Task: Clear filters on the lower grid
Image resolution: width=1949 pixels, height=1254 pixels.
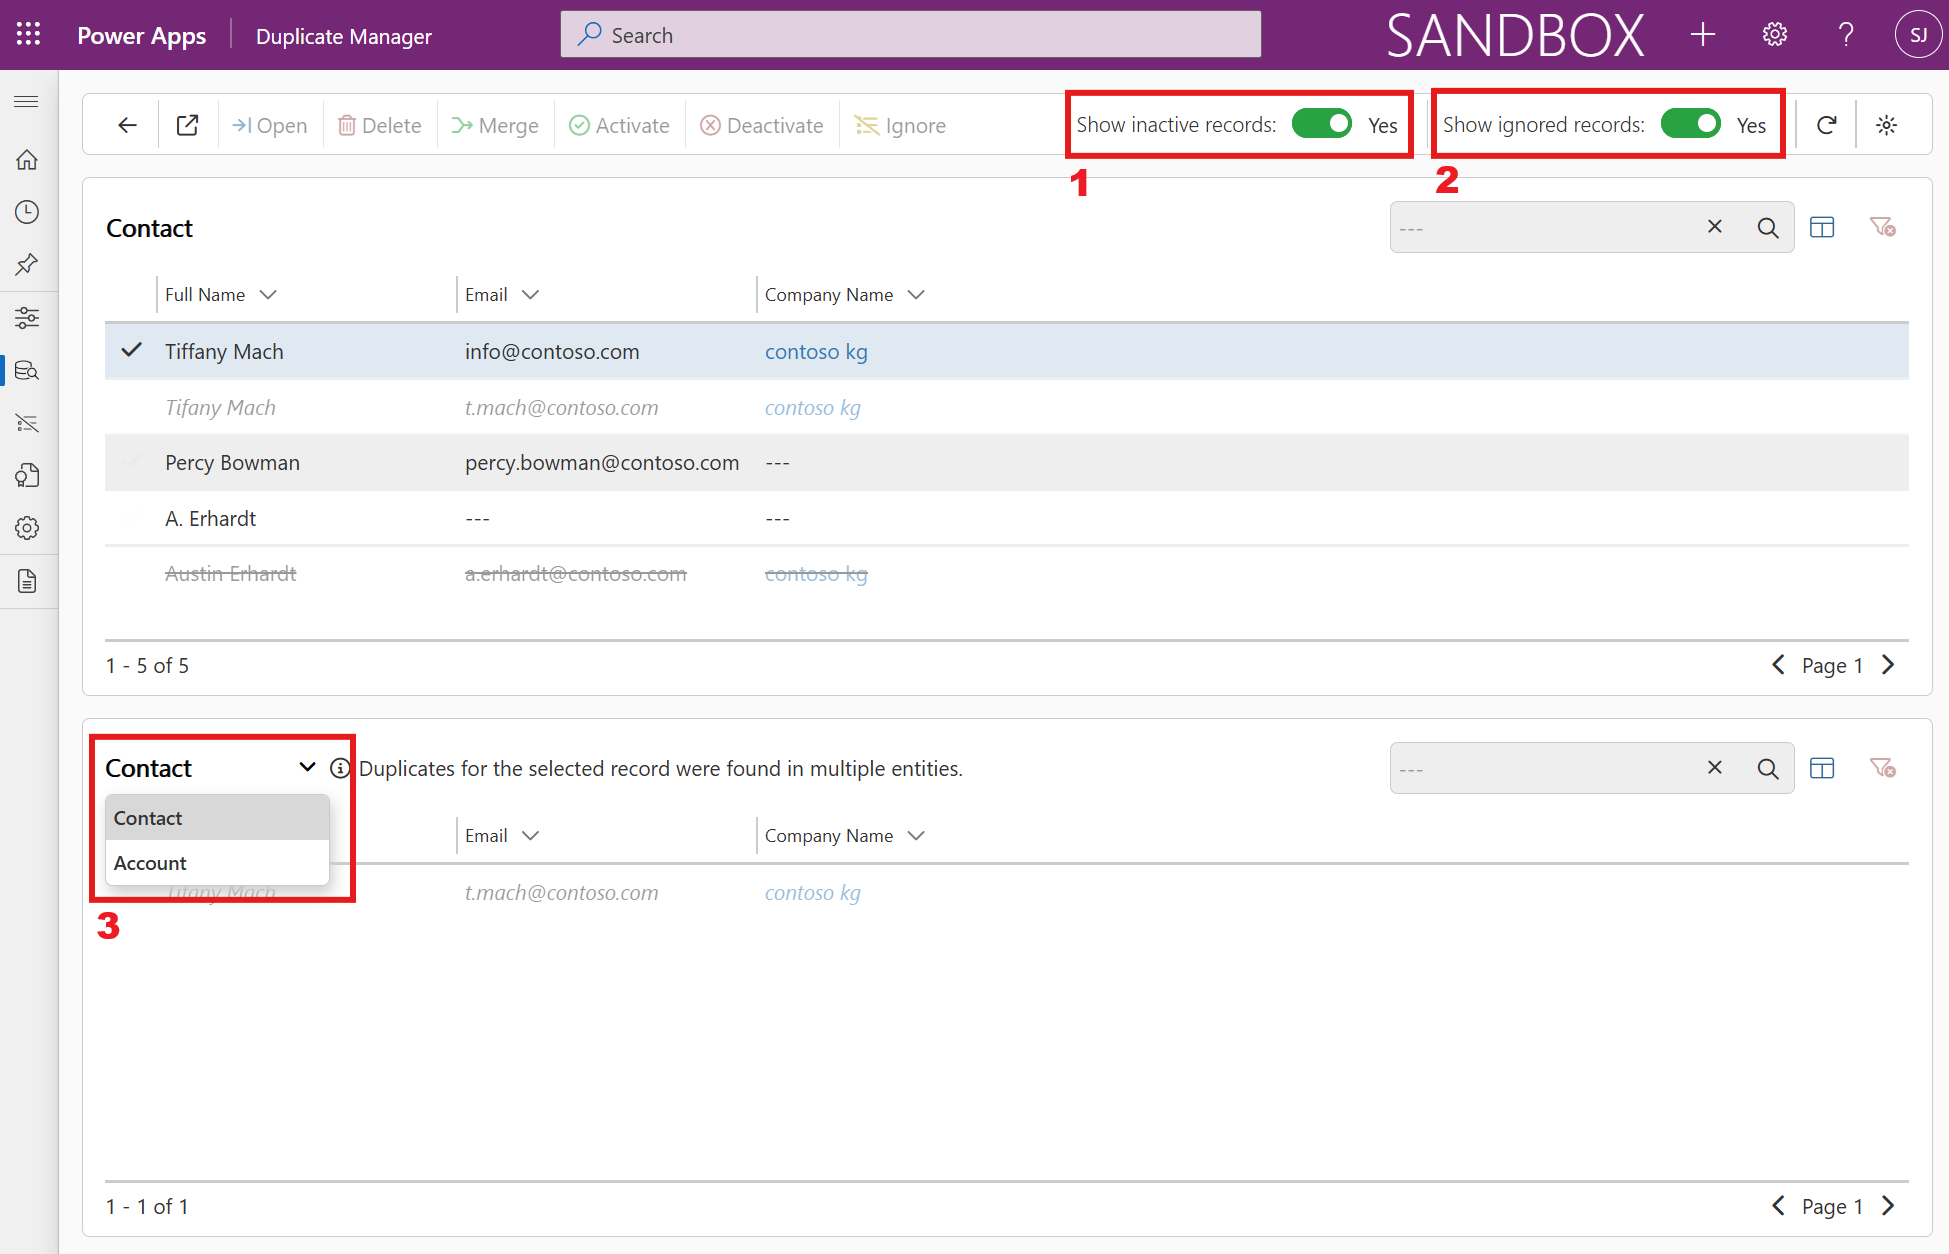Action: click(1883, 769)
